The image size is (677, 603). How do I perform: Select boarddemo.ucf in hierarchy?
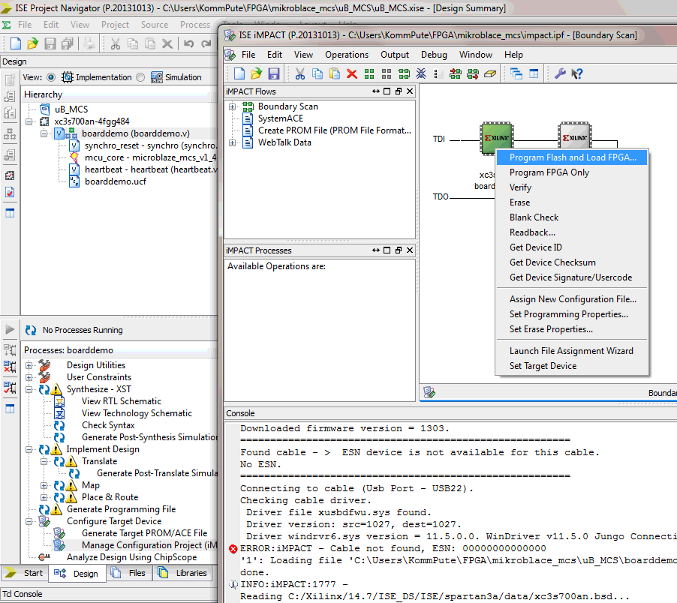pos(115,182)
